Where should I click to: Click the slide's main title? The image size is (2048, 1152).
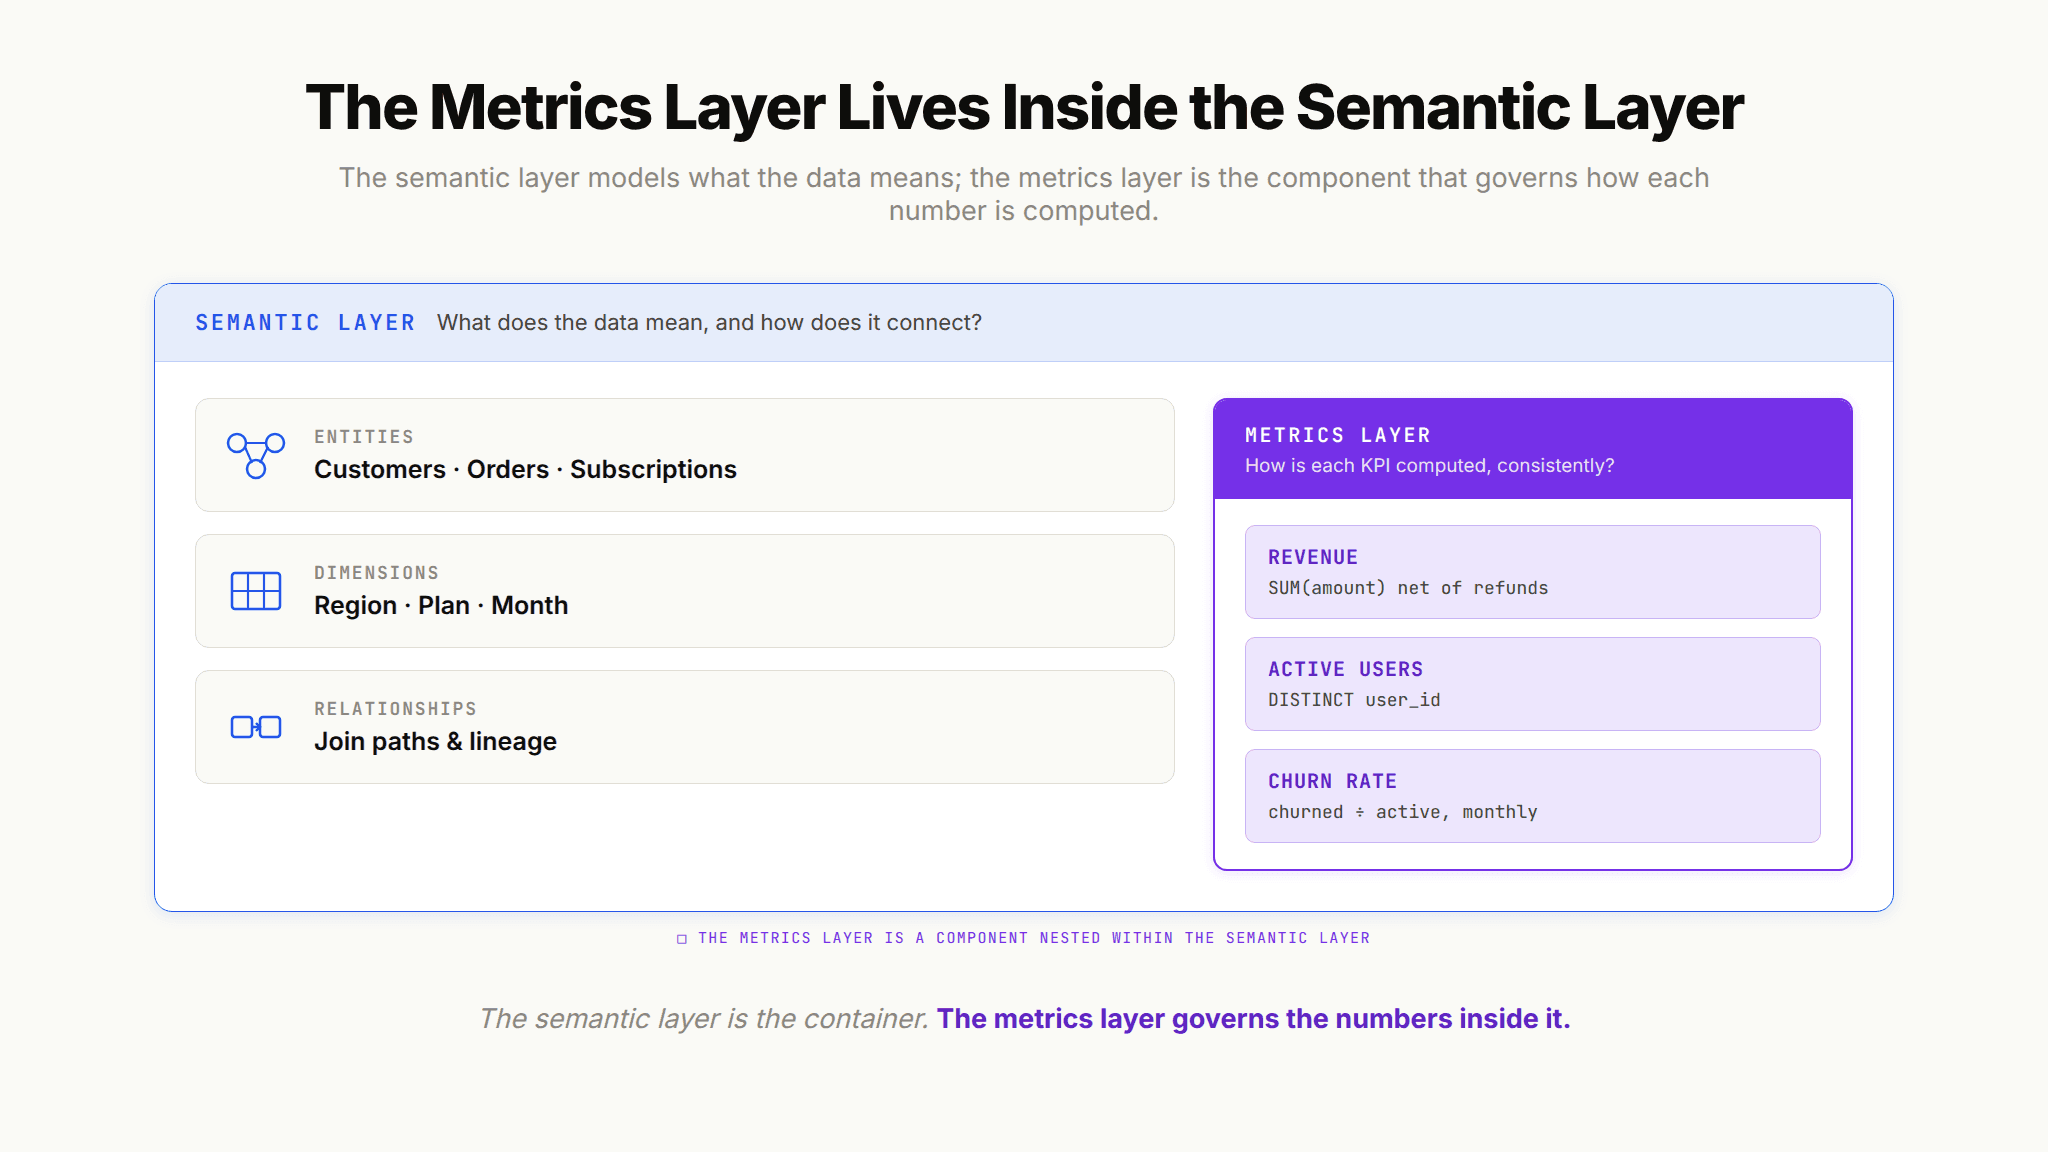(x=1024, y=108)
